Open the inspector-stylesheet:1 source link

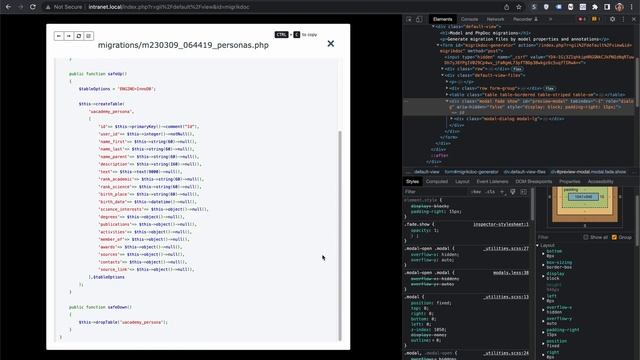pos(501,224)
